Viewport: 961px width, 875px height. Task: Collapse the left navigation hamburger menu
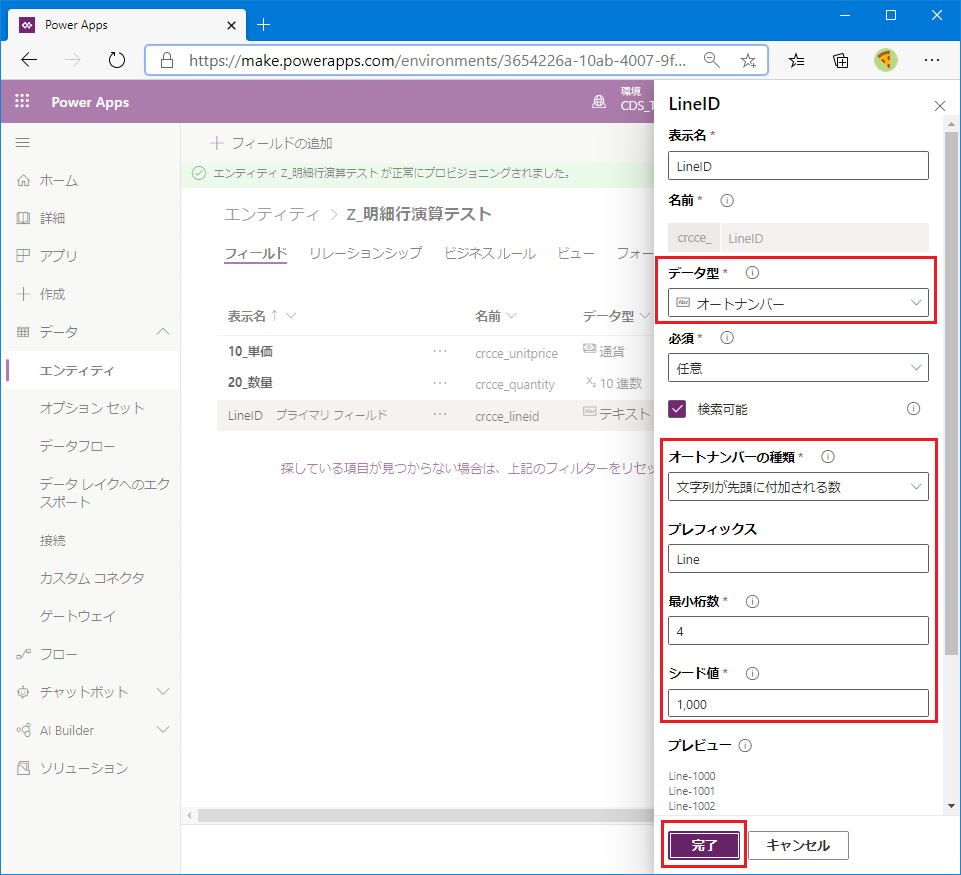tap(23, 143)
